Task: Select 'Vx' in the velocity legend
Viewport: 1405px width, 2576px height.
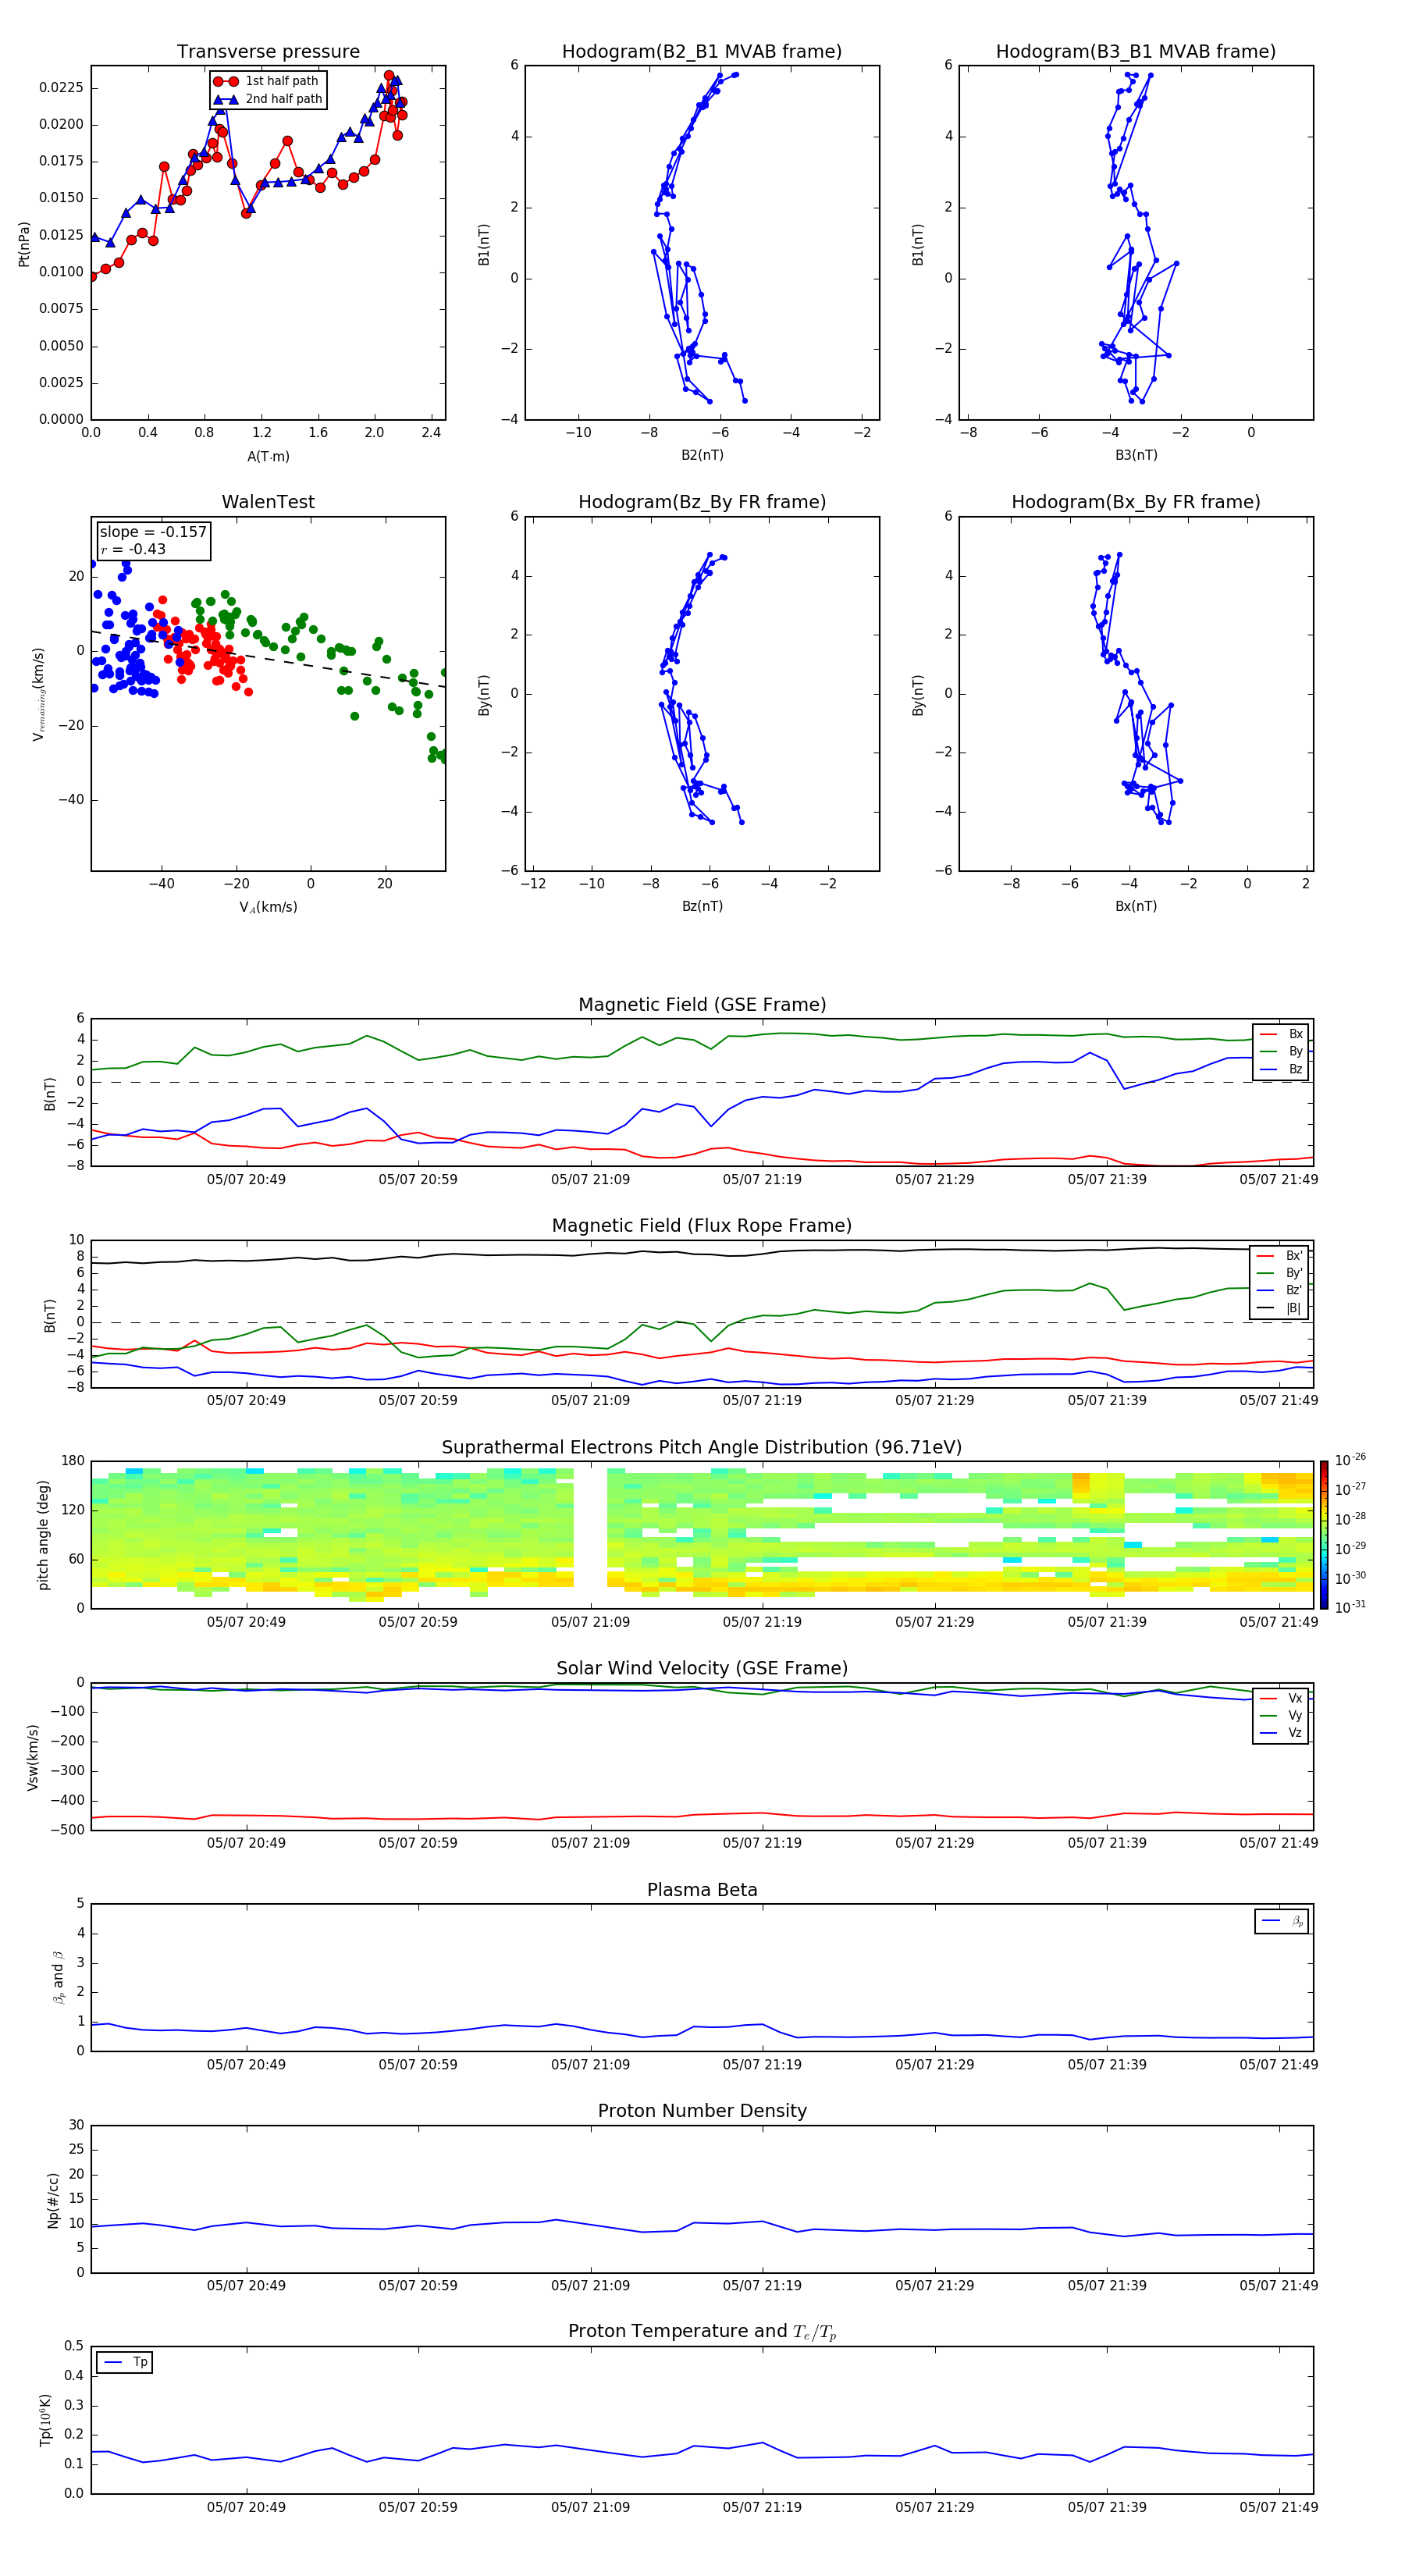Action: (1282, 1698)
